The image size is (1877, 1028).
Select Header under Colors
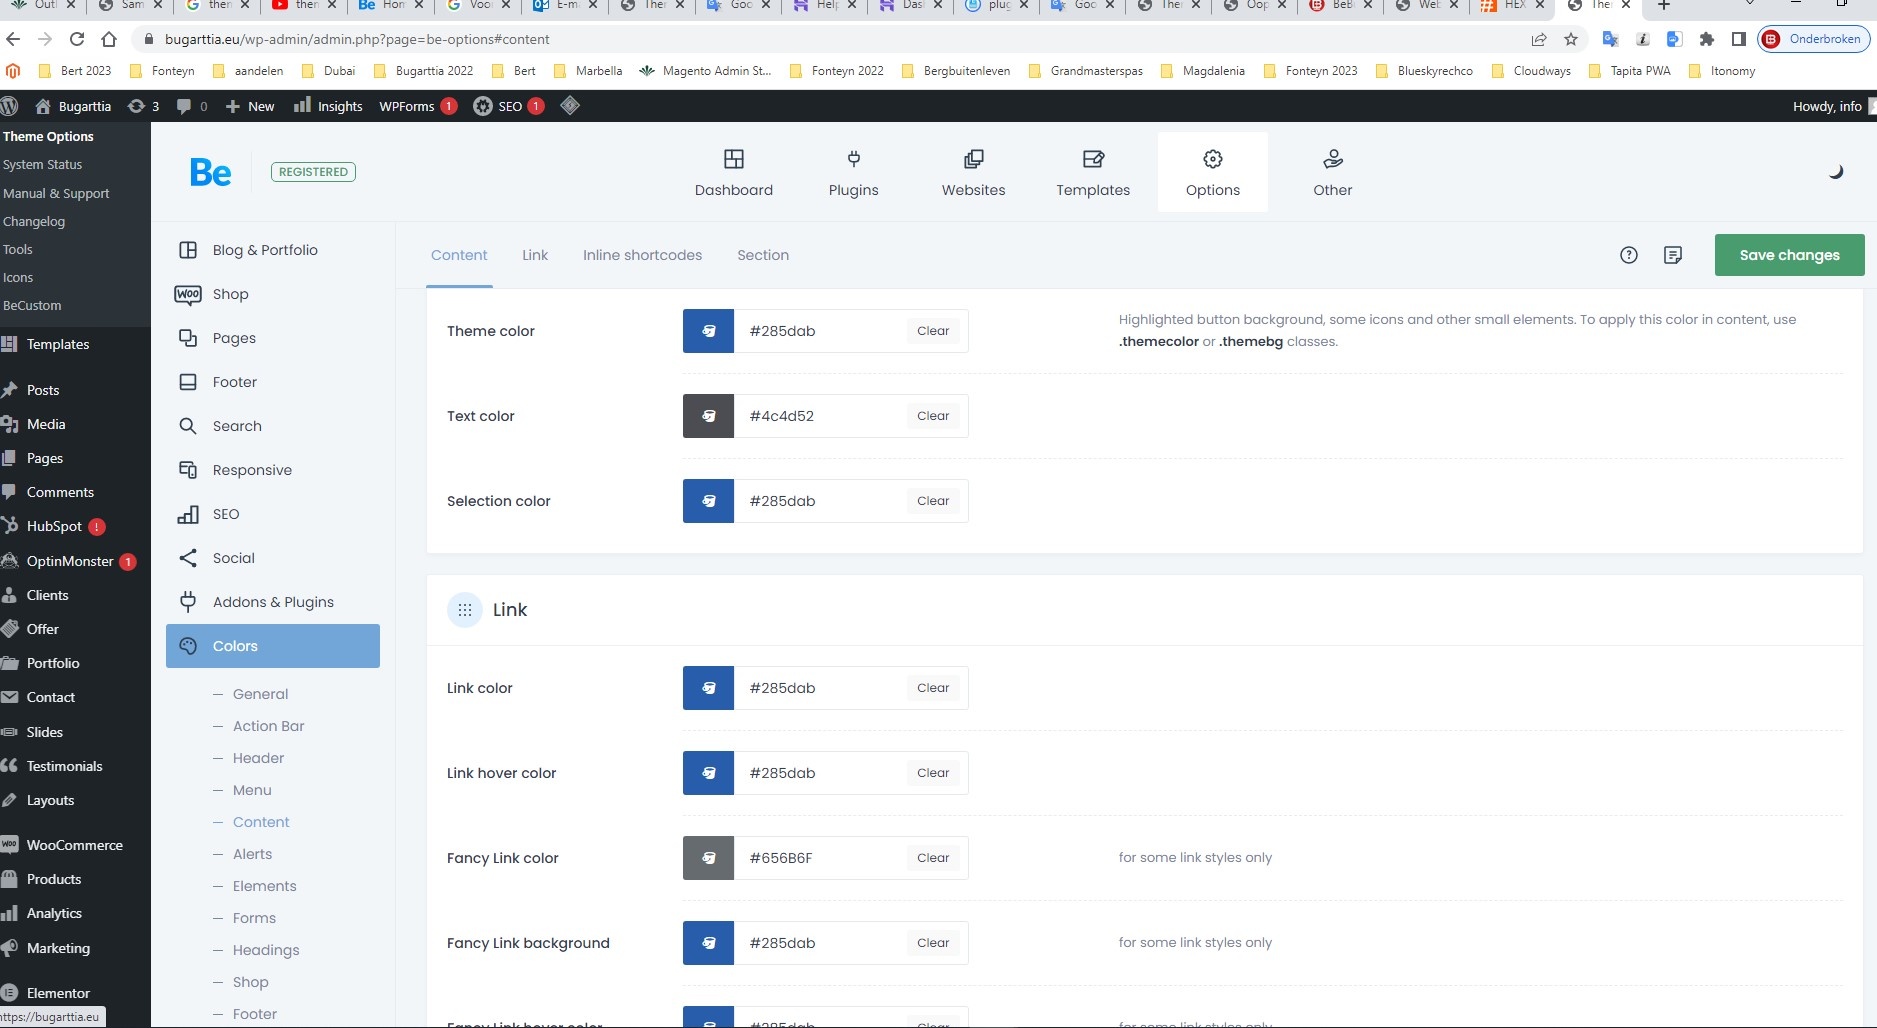(x=258, y=758)
